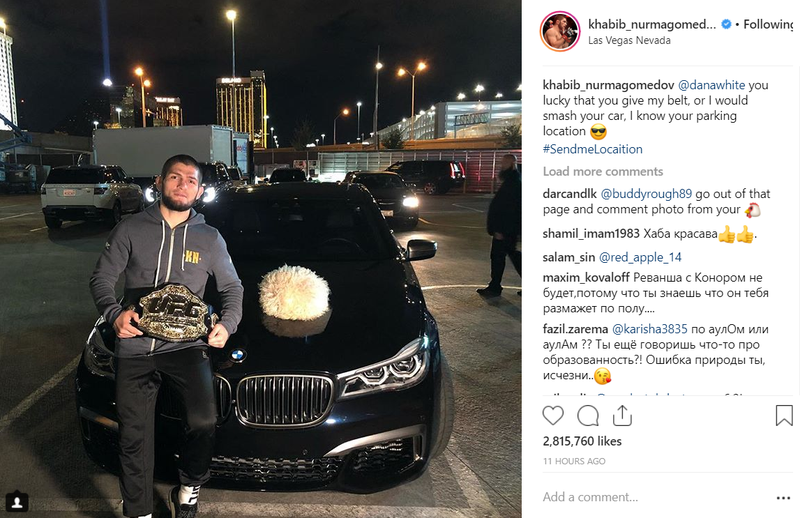The image size is (800, 518).
Task: Toggle the Following button
Action: [770, 24]
